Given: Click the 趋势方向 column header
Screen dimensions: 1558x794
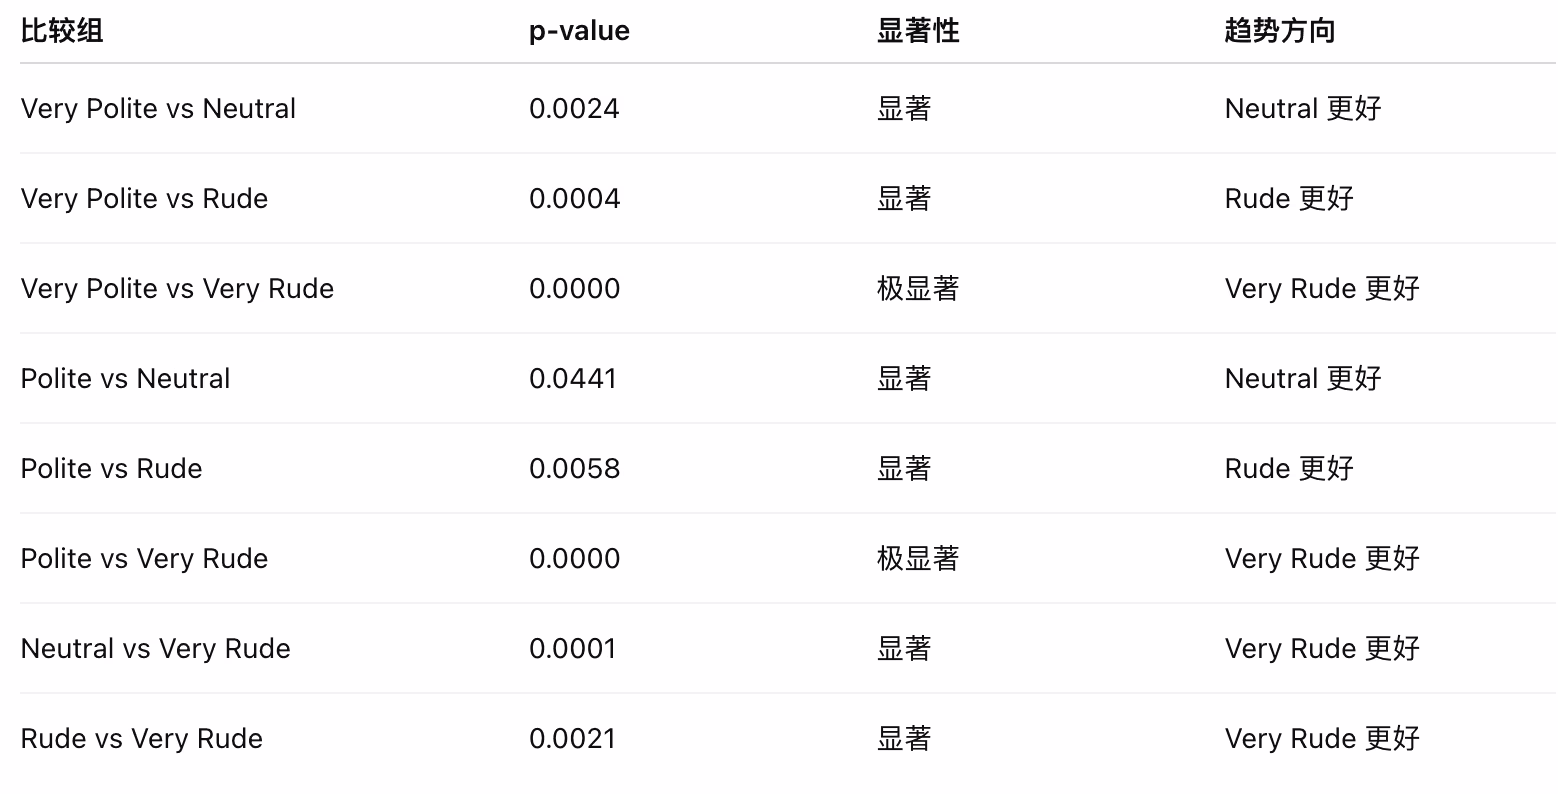Looking at the screenshot, I should (1279, 31).
